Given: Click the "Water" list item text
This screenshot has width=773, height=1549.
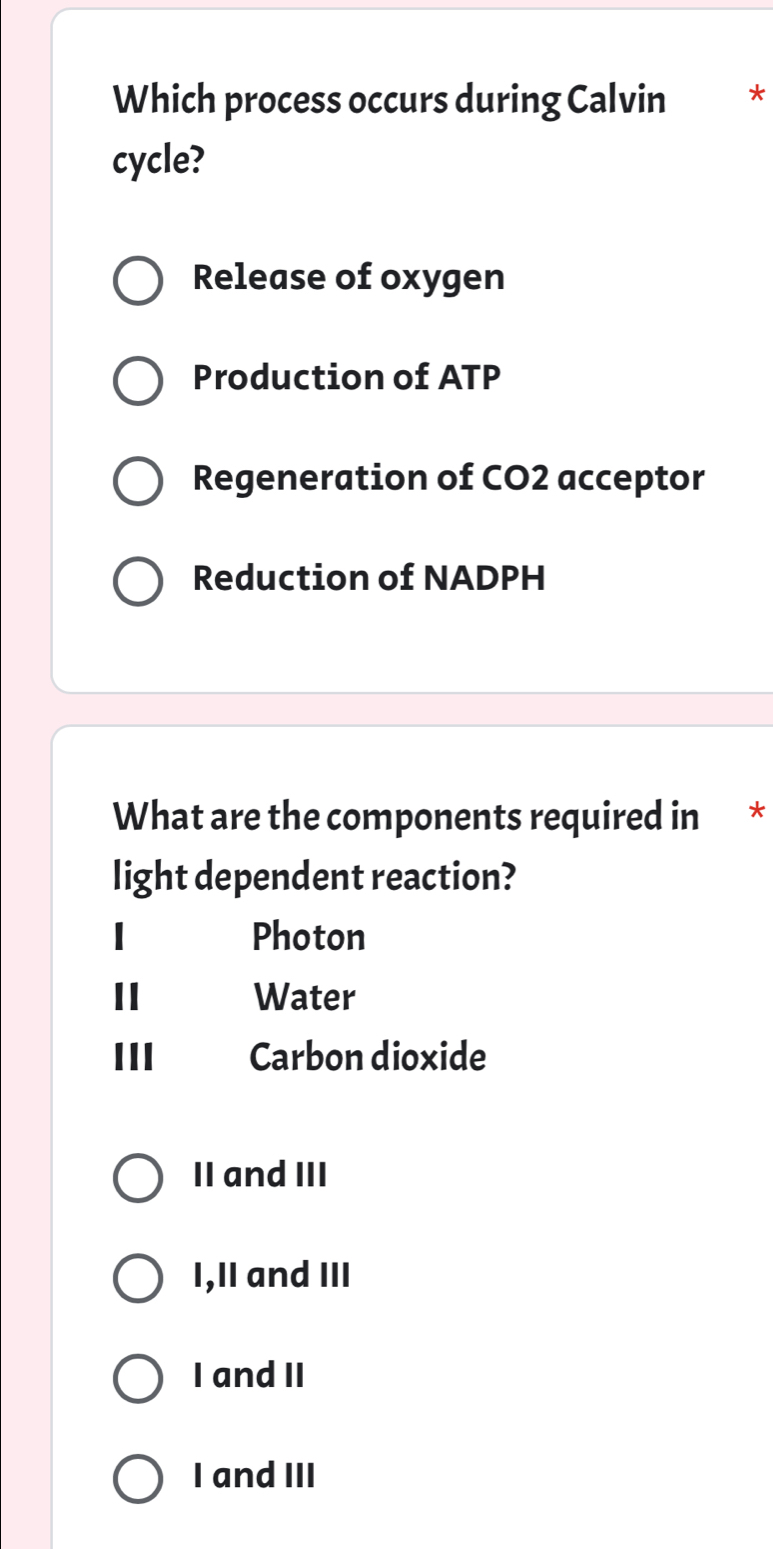Looking at the screenshot, I should pyautogui.click(x=304, y=997).
